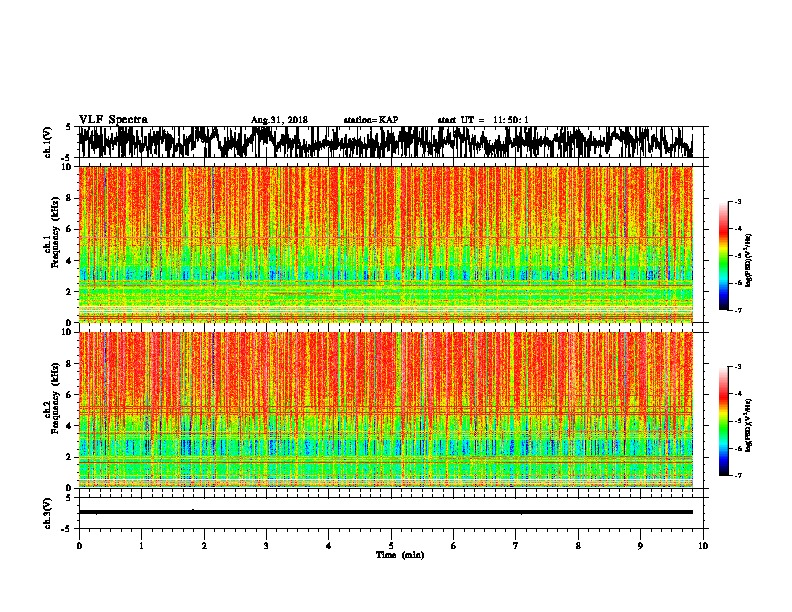Click the time axis tick label "8"
This screenshot has width=792, height=612.
click(578, 546)
